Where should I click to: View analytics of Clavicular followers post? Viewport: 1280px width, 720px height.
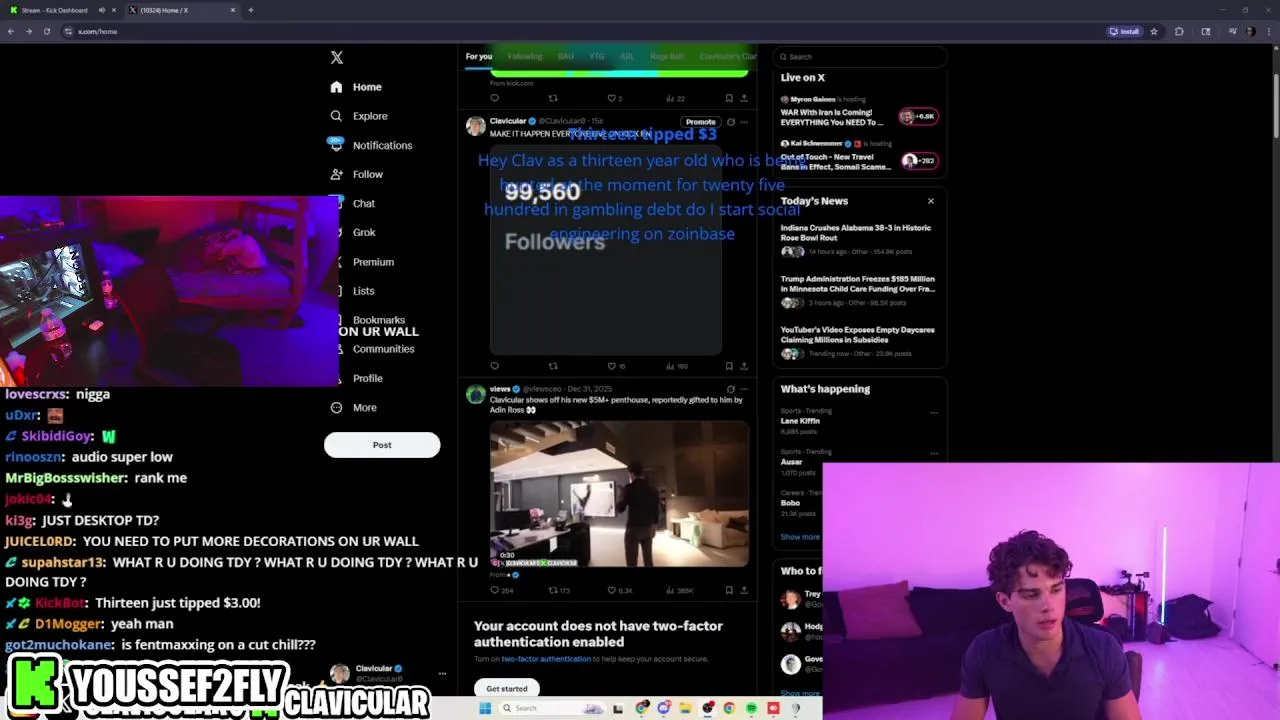tap(678, 366)
